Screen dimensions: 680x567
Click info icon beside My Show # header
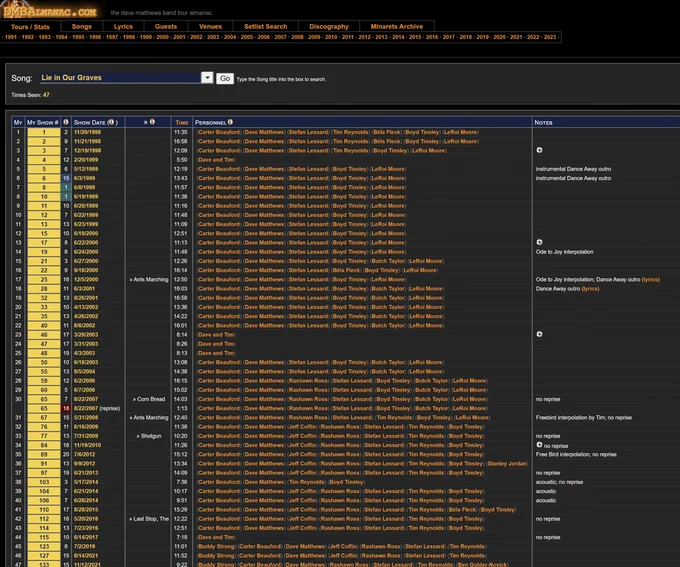tap(66, 122)
